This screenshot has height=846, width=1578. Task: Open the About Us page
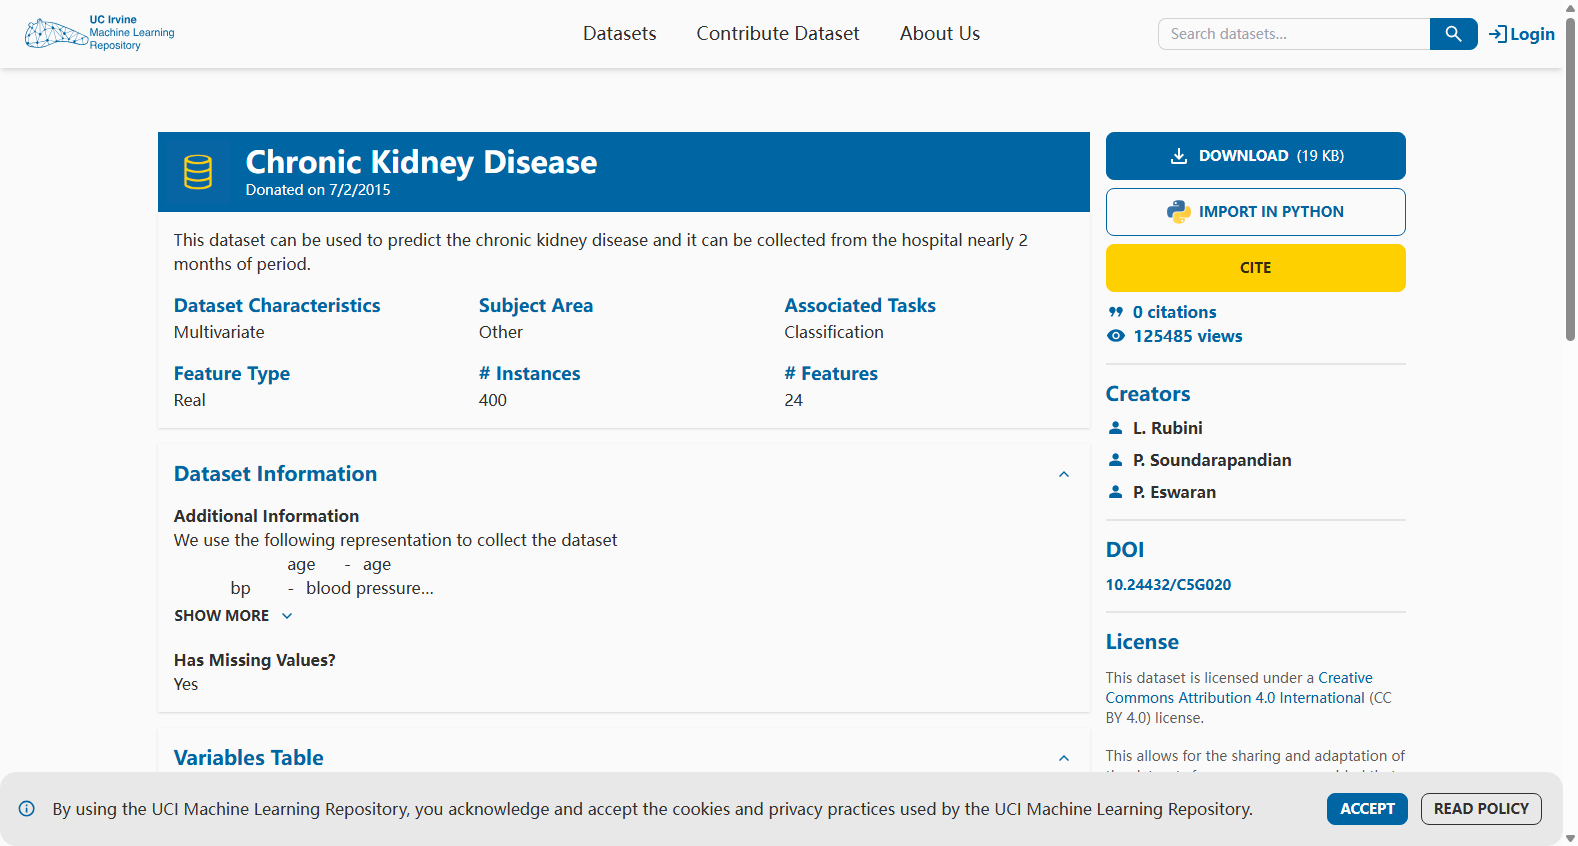click(x=940, y=34)
